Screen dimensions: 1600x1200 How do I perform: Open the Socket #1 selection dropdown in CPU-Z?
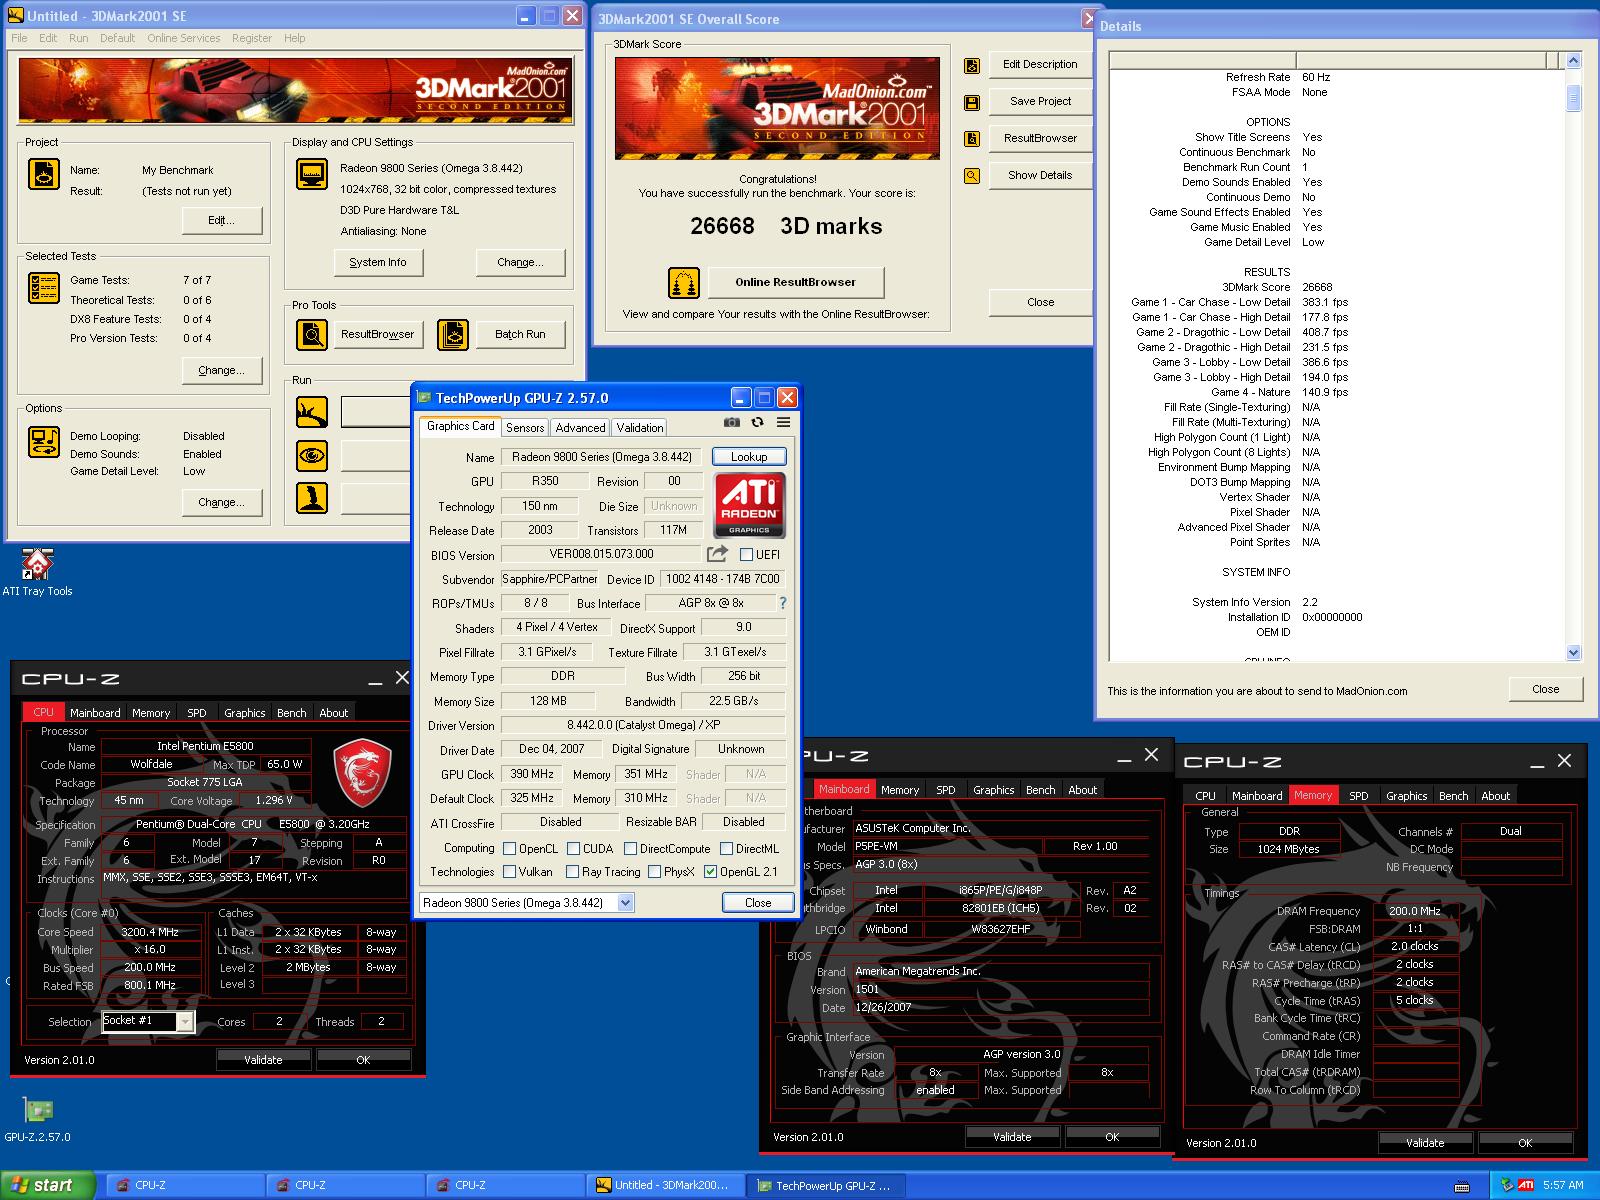(185, 1021)
